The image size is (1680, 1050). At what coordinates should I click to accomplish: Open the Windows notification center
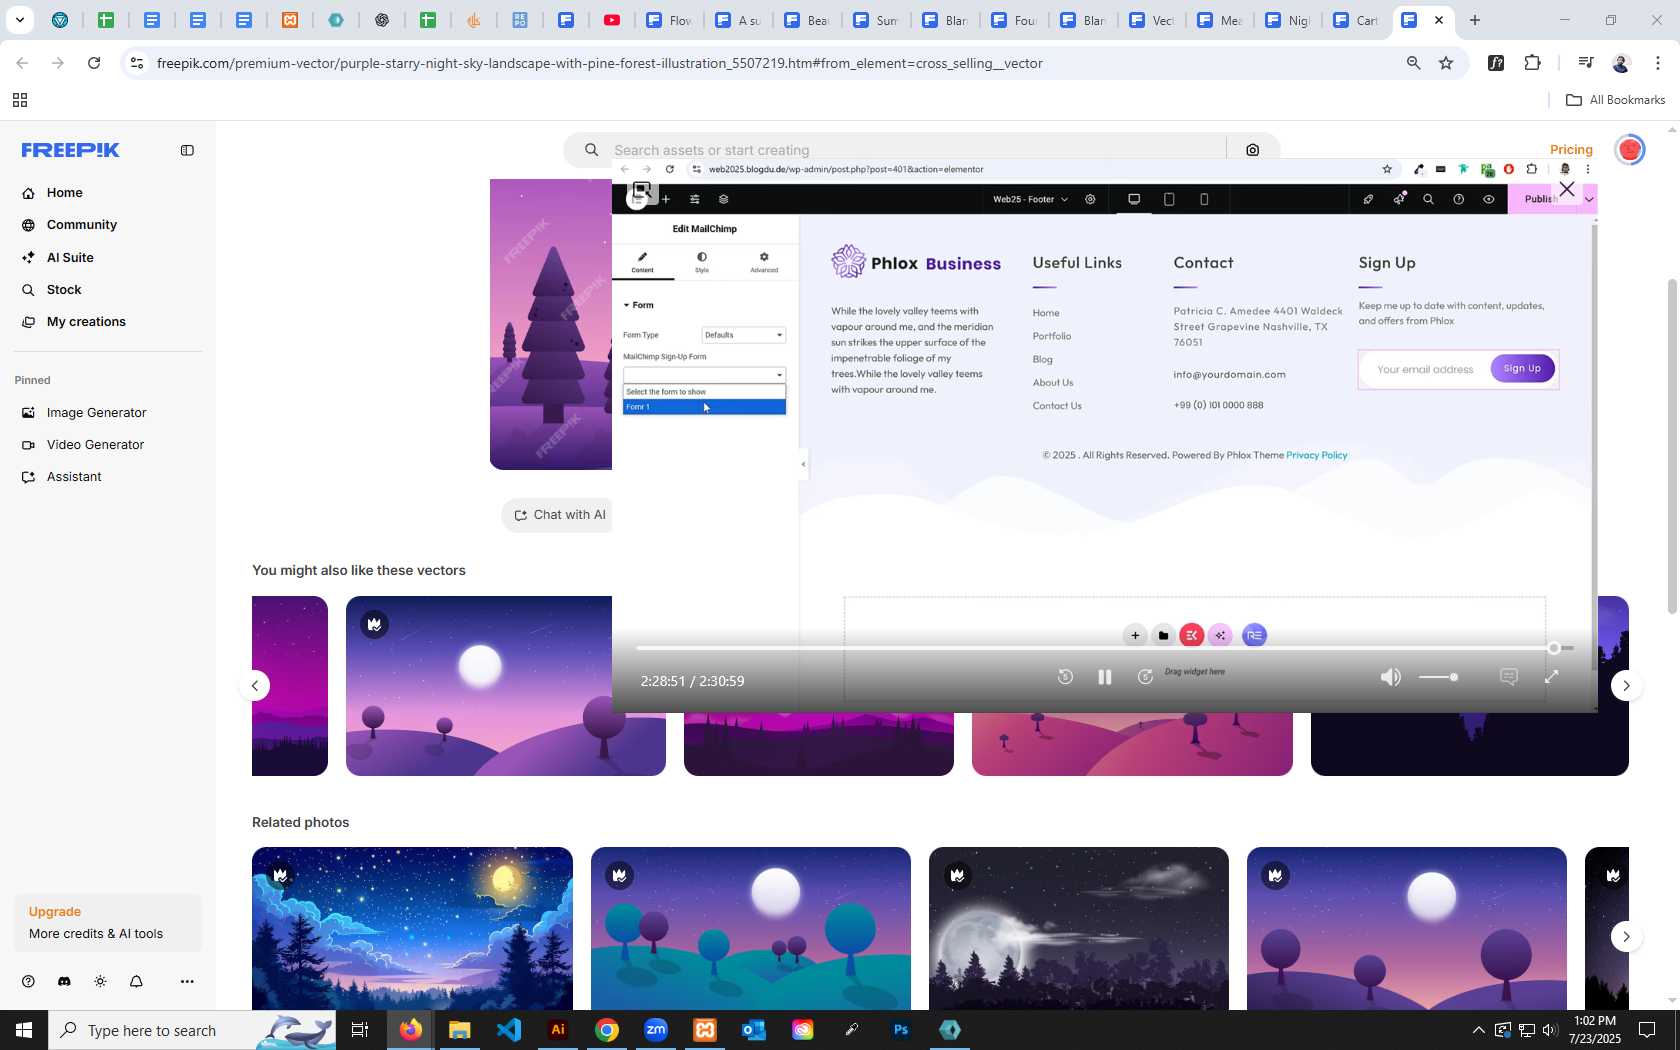click(x=1647, y=1030)
